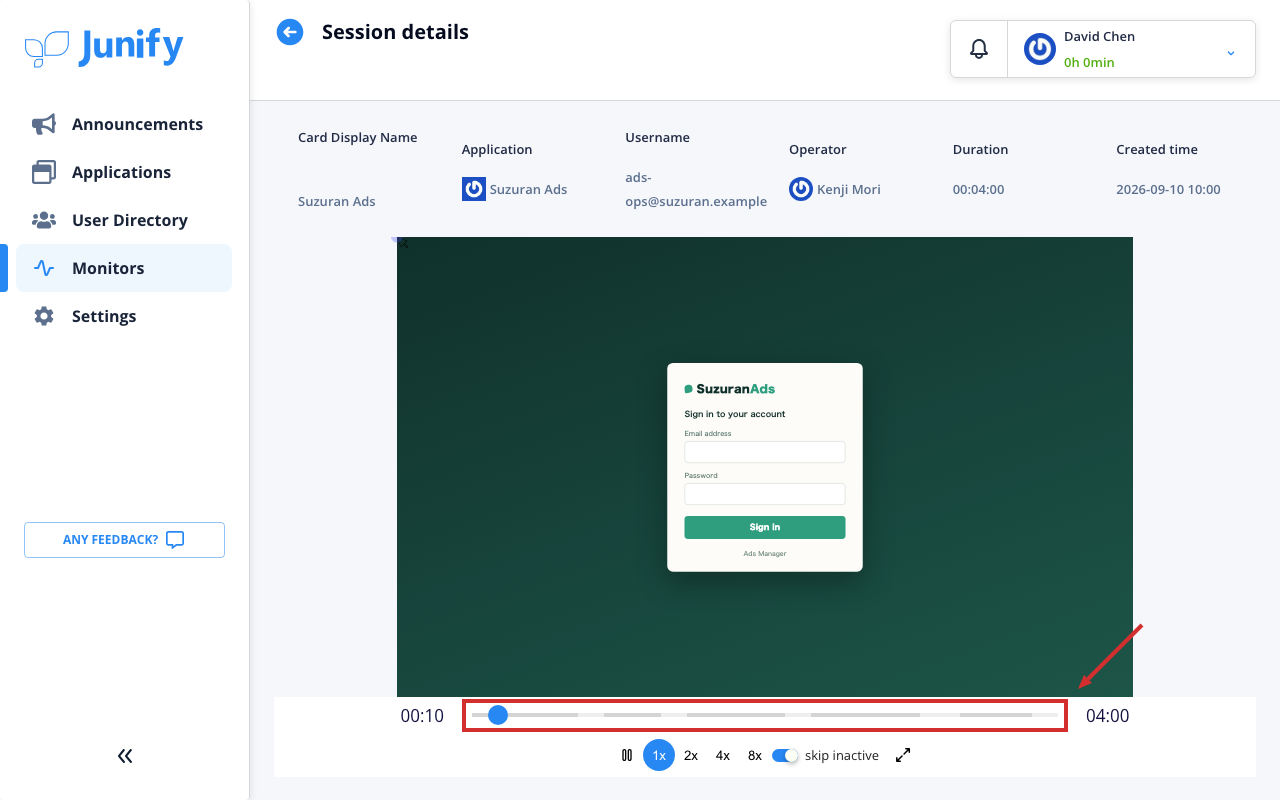Click the ads-ops@suzuran.example username
This screenshot has width=1280, height=800.
696,189
